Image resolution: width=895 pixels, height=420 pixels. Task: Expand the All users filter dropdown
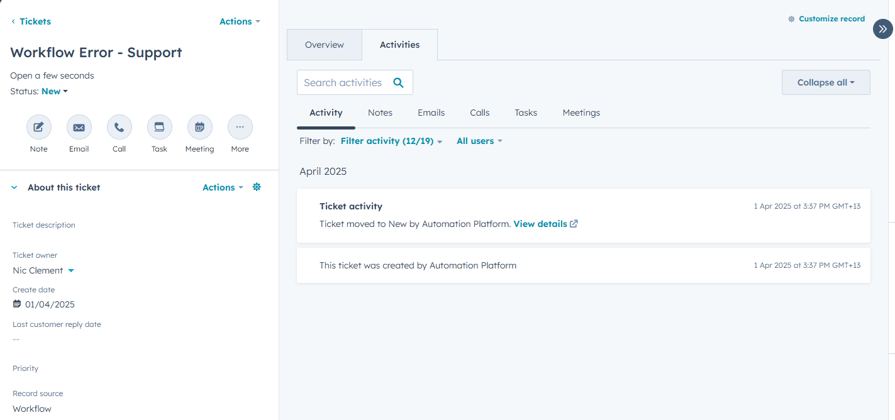coord(479,141)
